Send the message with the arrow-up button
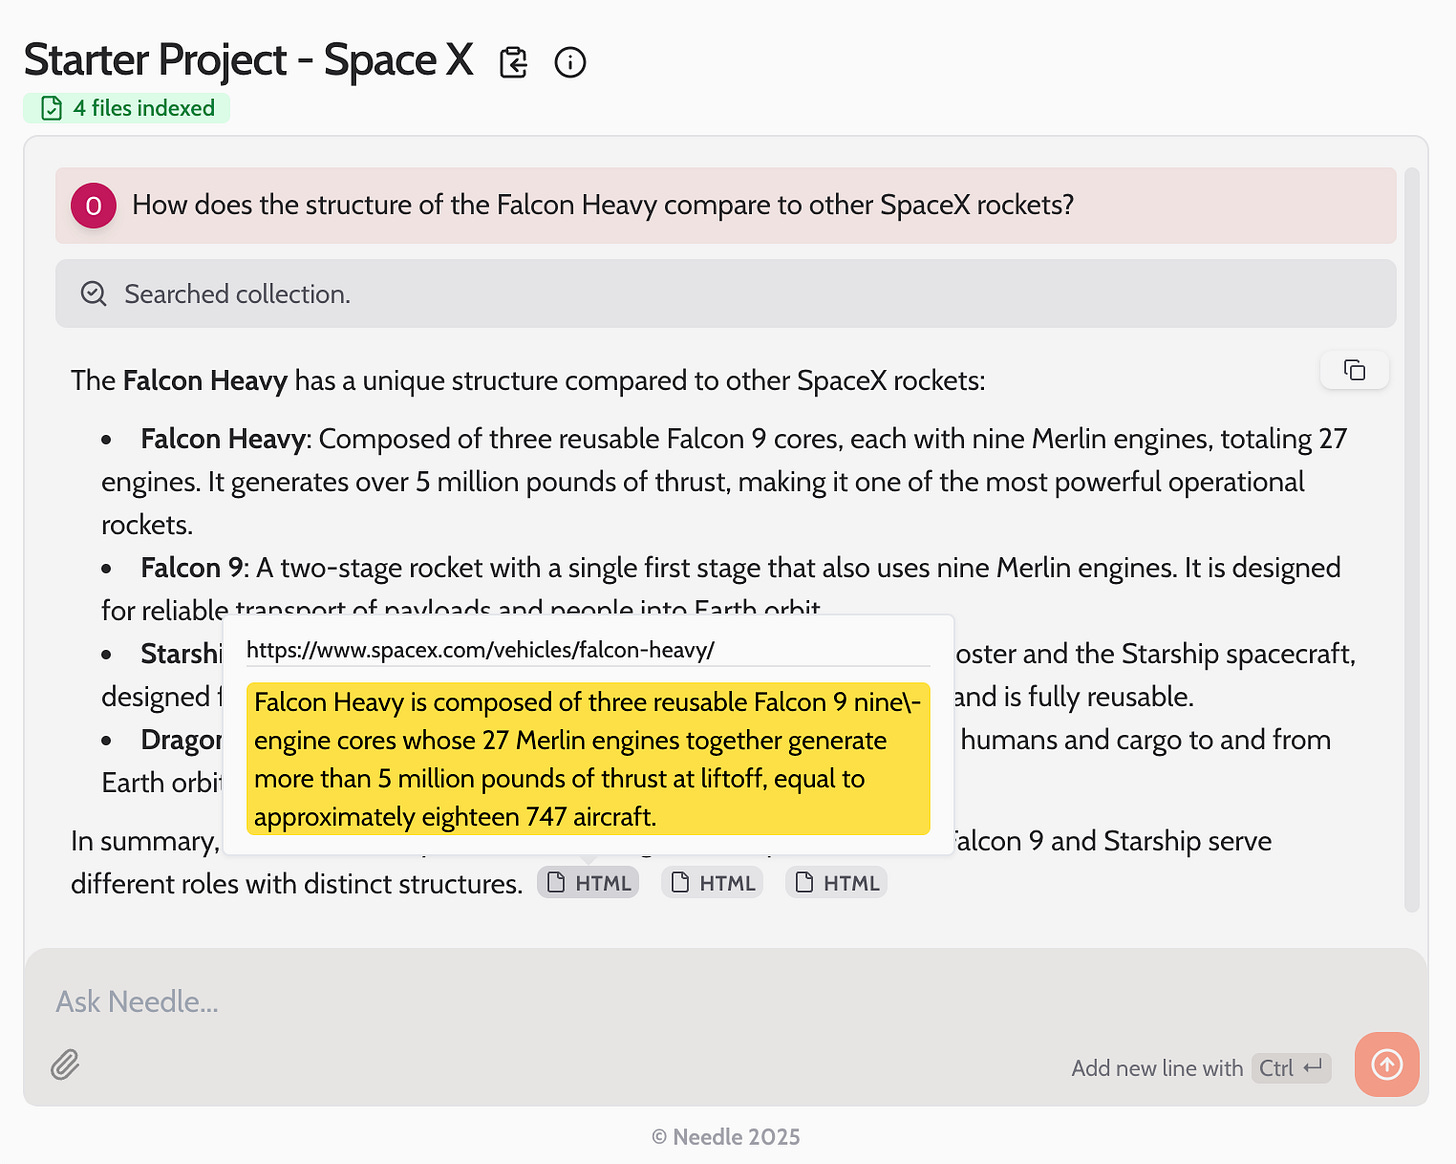The width and height of the screenshot is (1456, 1164). point(1387,1064)
